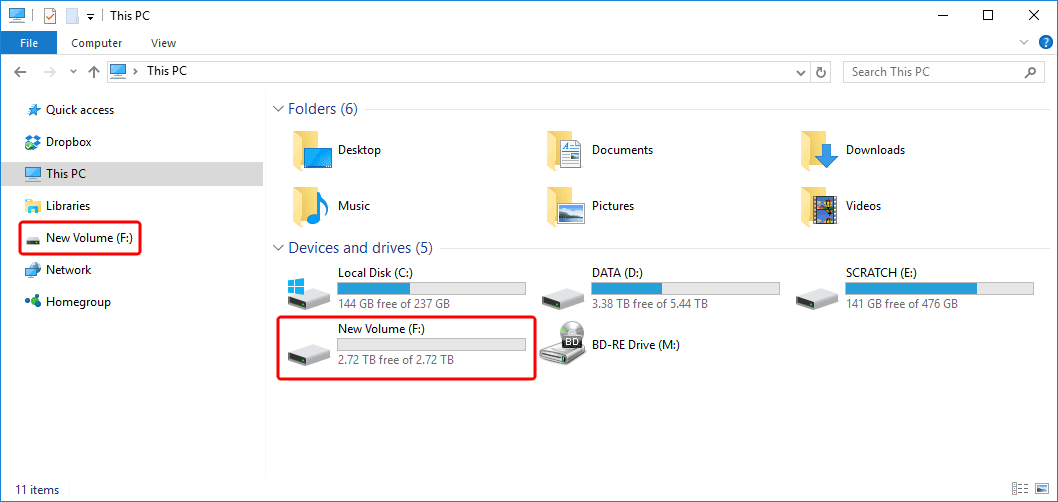
Task: Collapse the Devices and drives (5) group
Action: tap(278, 248)
